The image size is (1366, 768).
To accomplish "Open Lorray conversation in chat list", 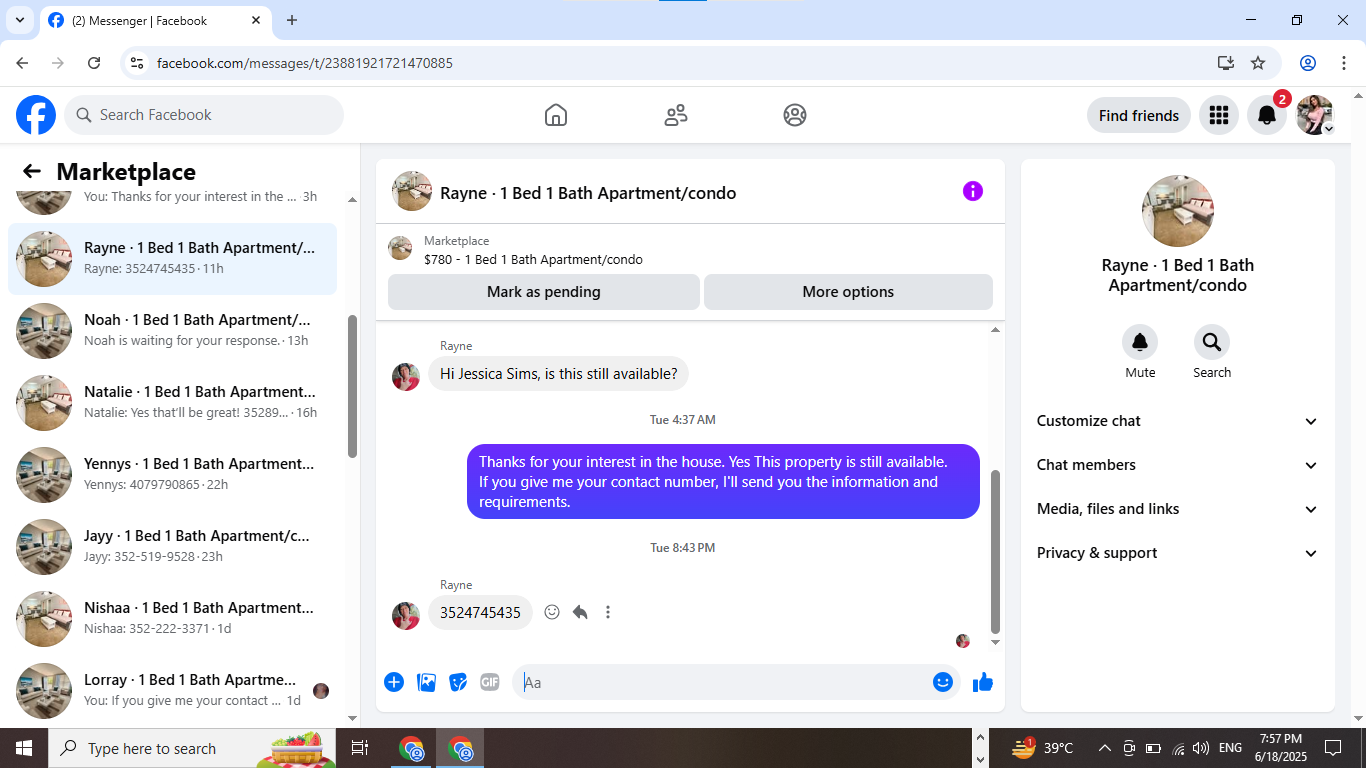I will point(173,690).
